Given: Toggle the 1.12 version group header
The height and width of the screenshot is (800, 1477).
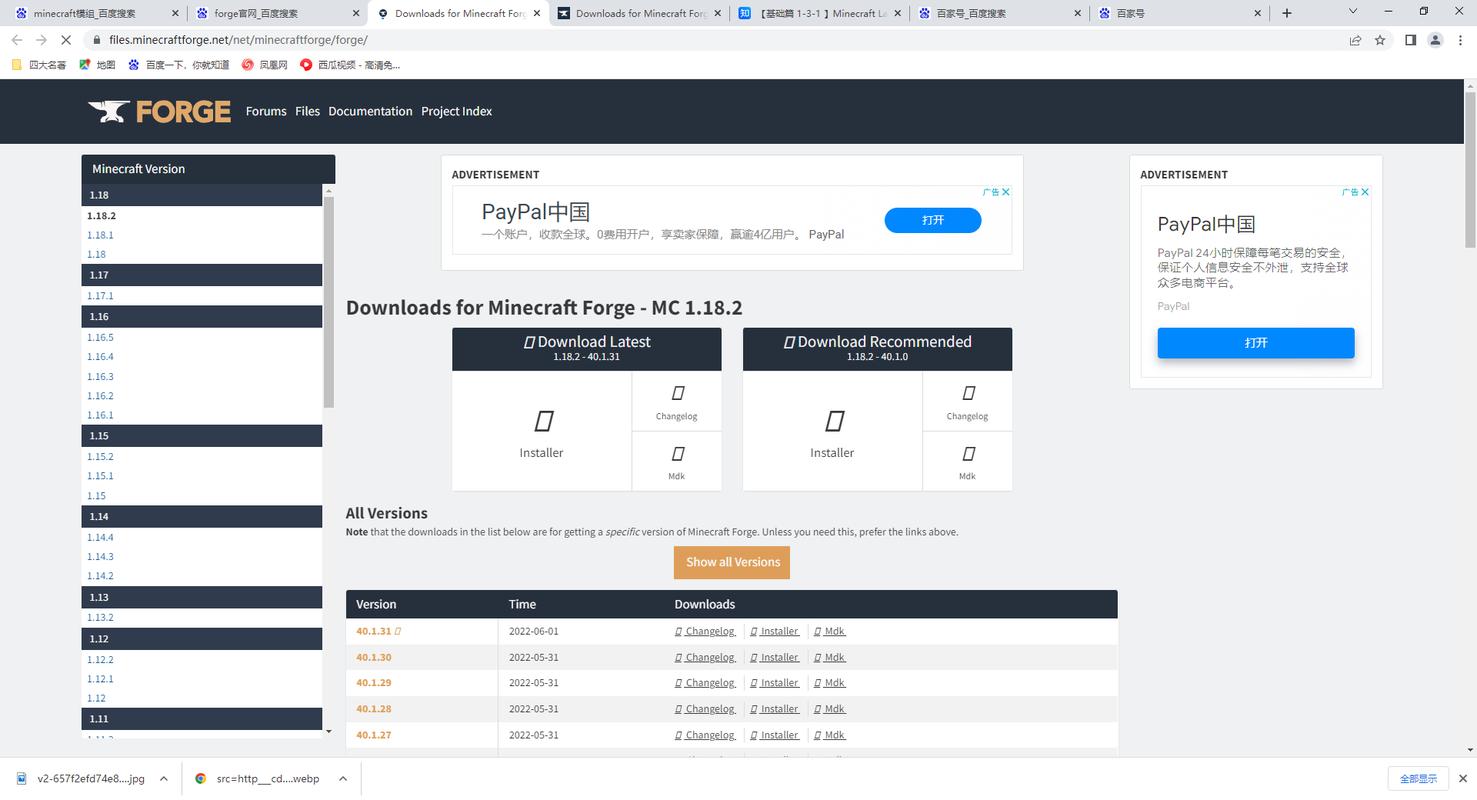Looking at the screenshot, I should (x=202, y=638).
